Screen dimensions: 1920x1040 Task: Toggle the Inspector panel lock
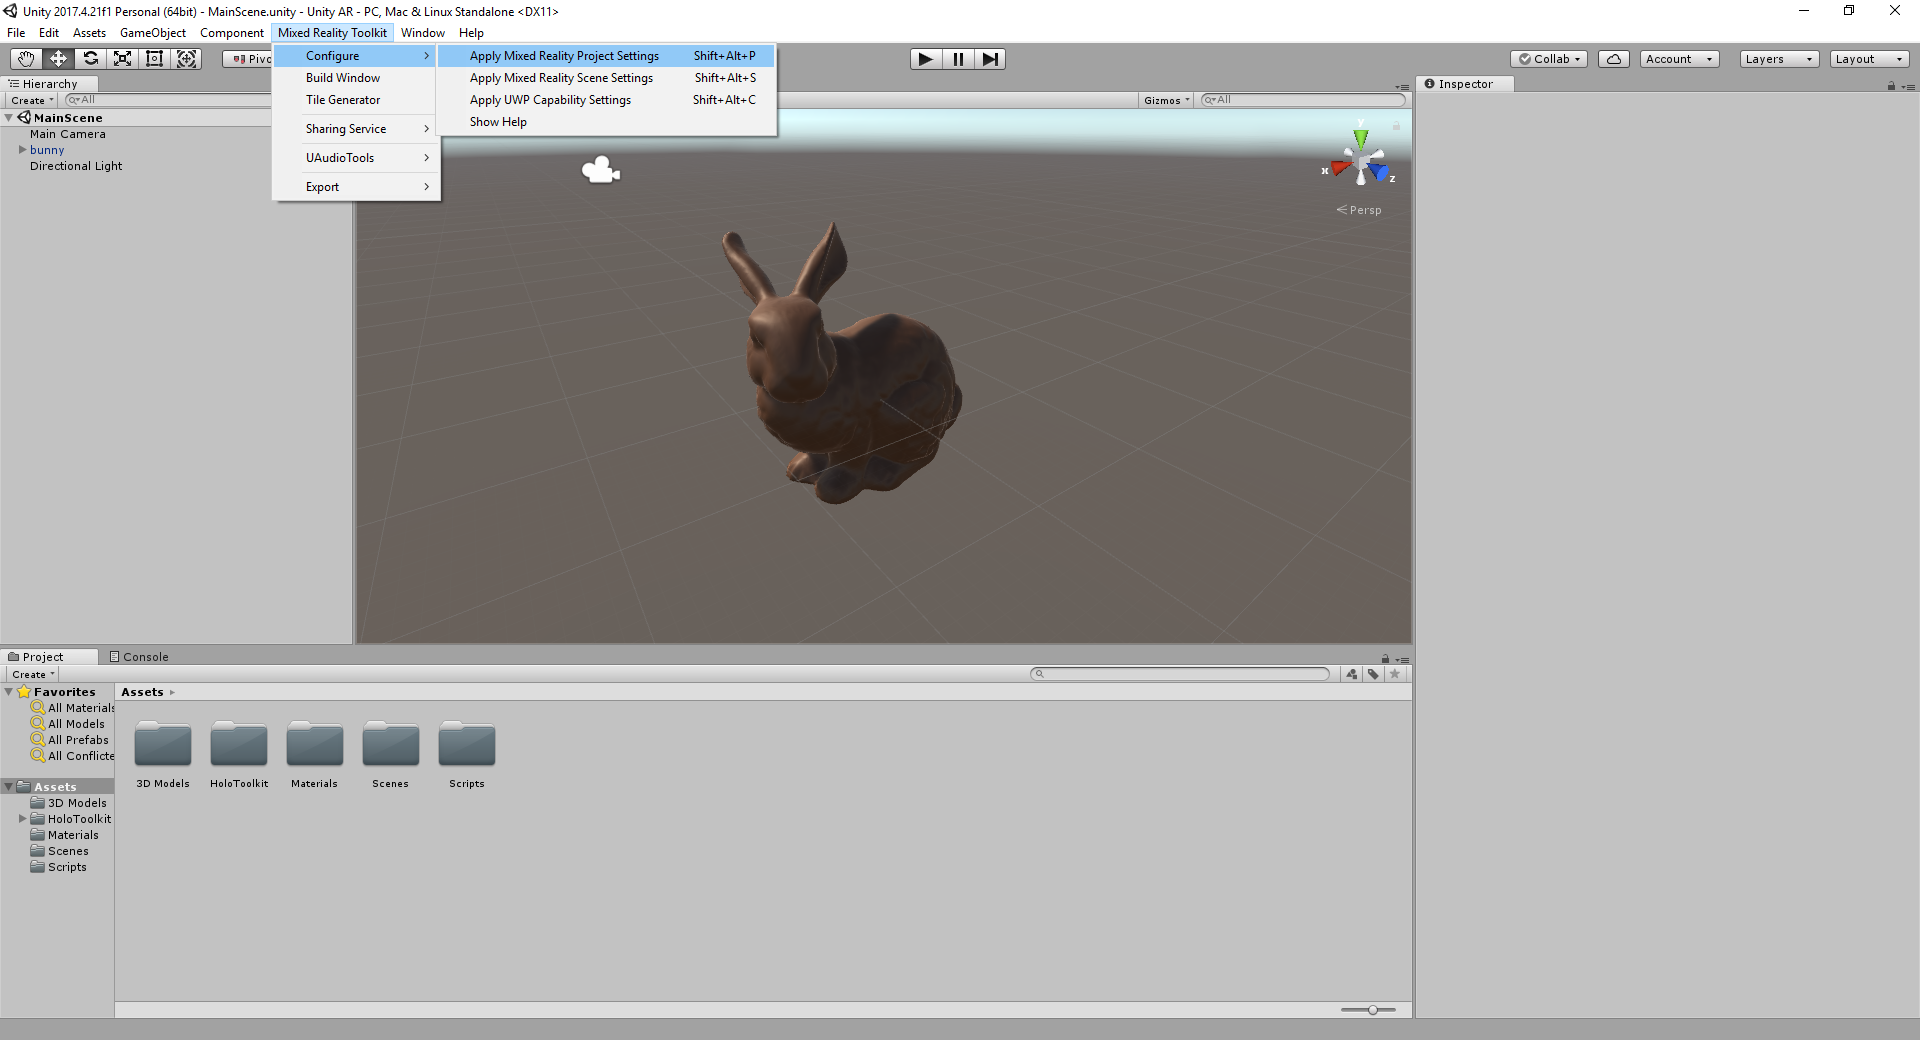pyautogui.click(x=1891, y=85)
